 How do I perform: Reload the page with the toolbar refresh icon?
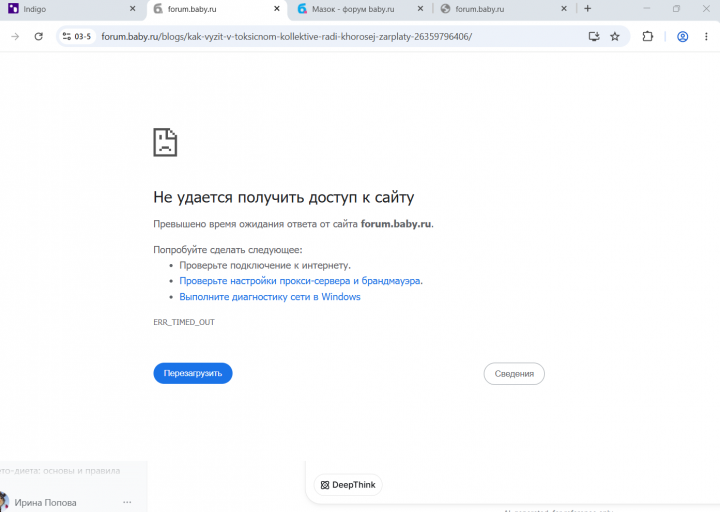click(x=39, y=36)
